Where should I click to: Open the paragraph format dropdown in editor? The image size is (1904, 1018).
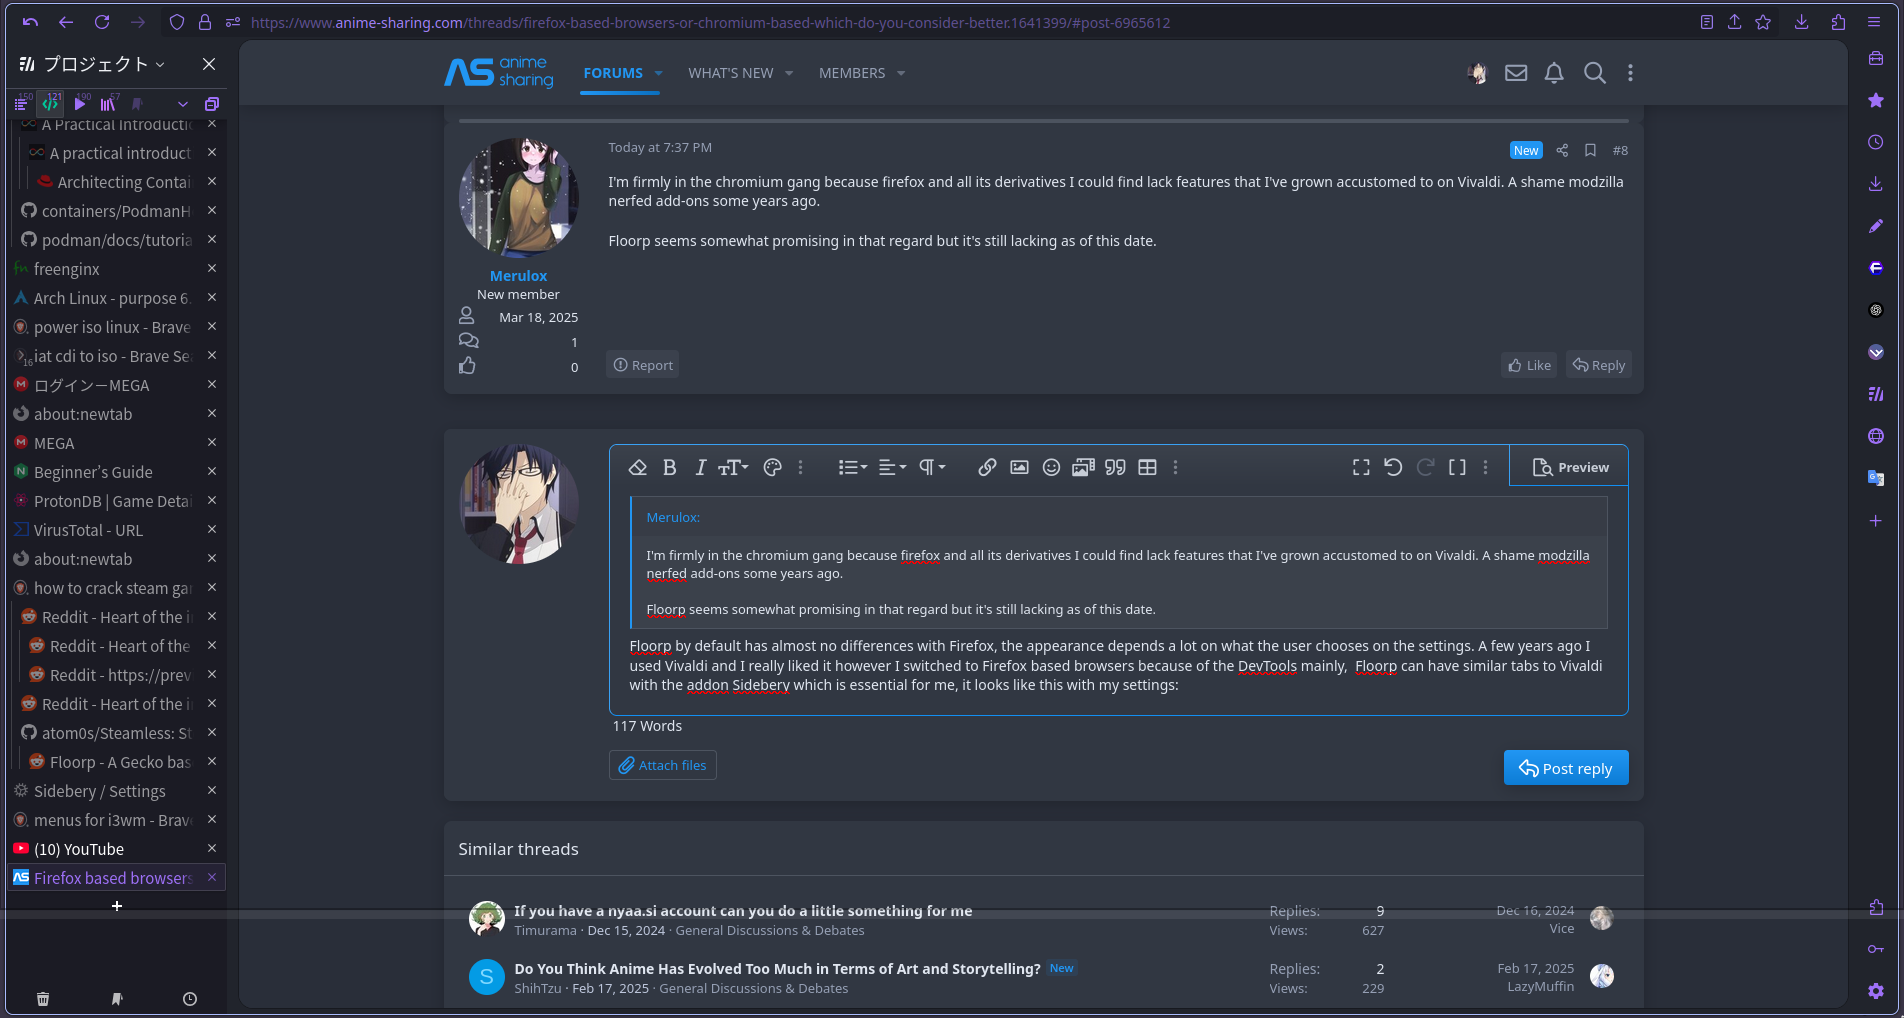coord(932,467)
